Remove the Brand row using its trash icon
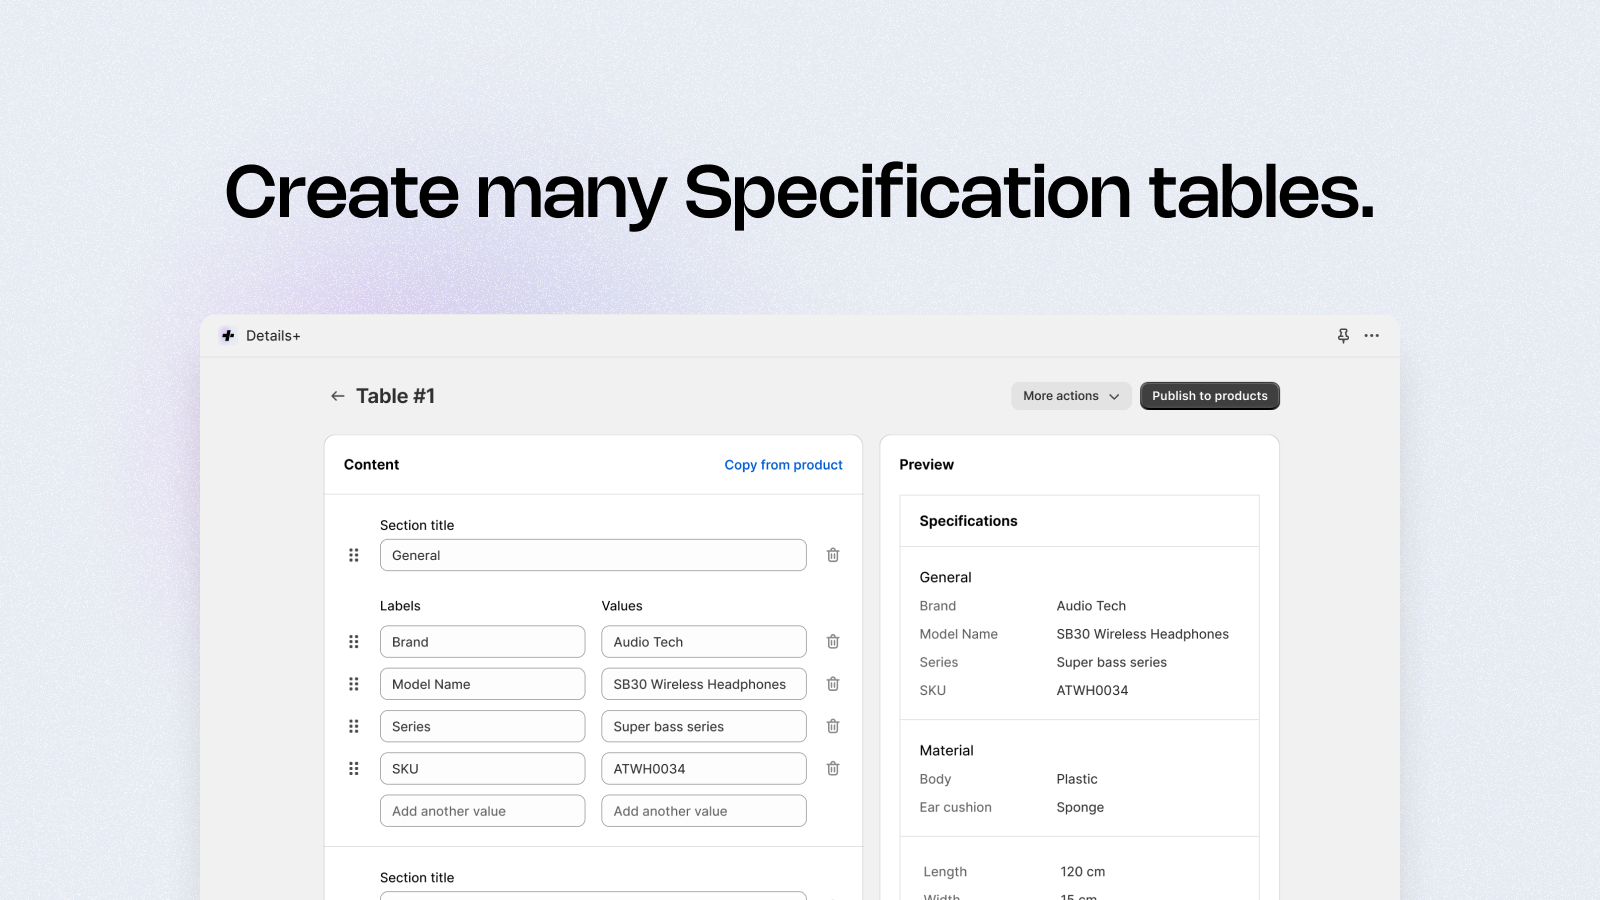 (x=832, y=641)
